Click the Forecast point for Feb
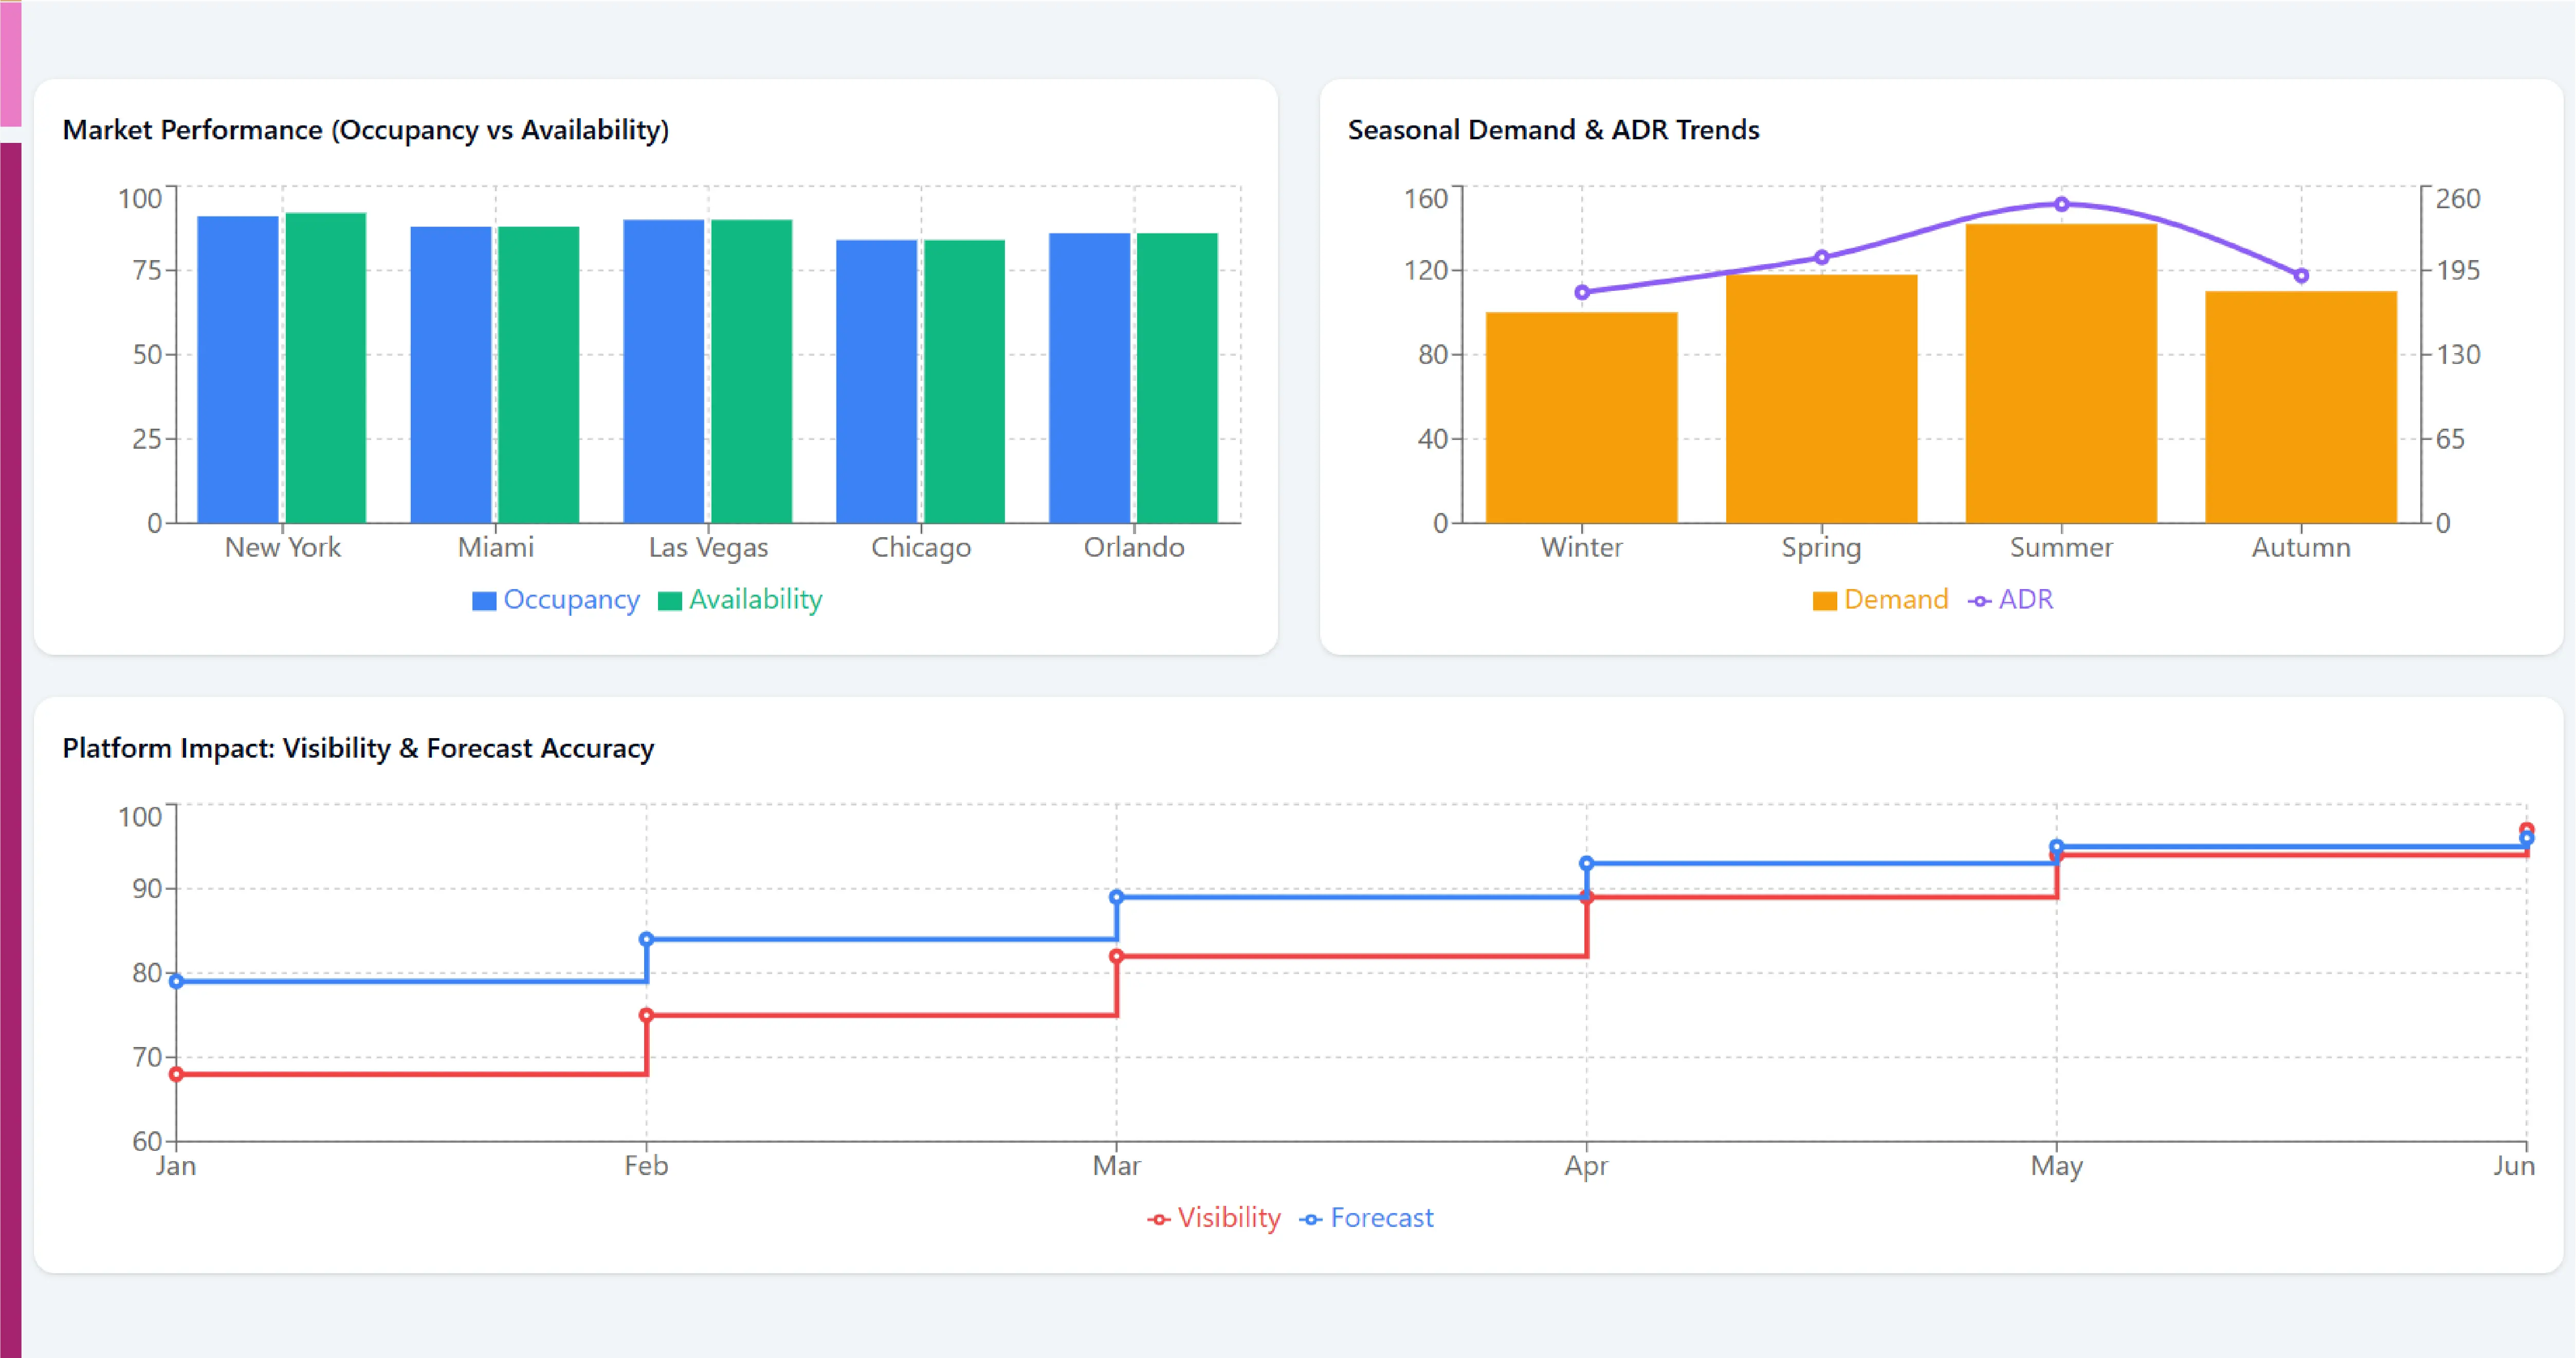This screenshot has width=2576, height=1358. (x=646, y=939)
